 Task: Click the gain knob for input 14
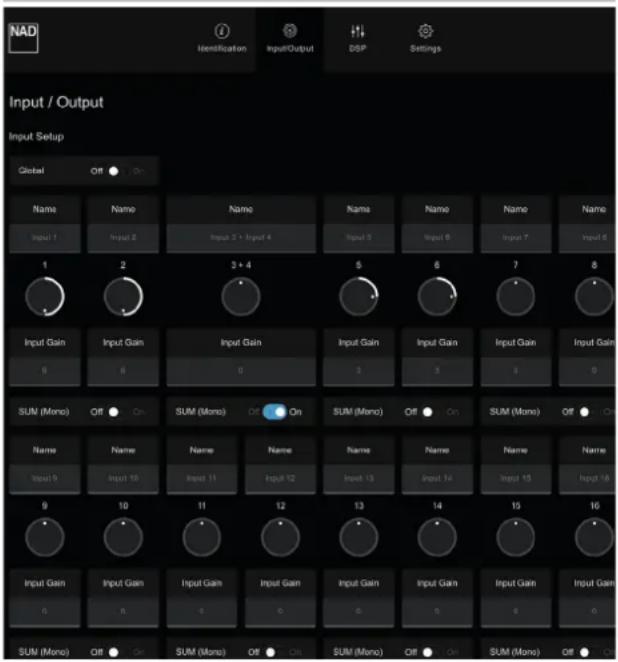437,537
